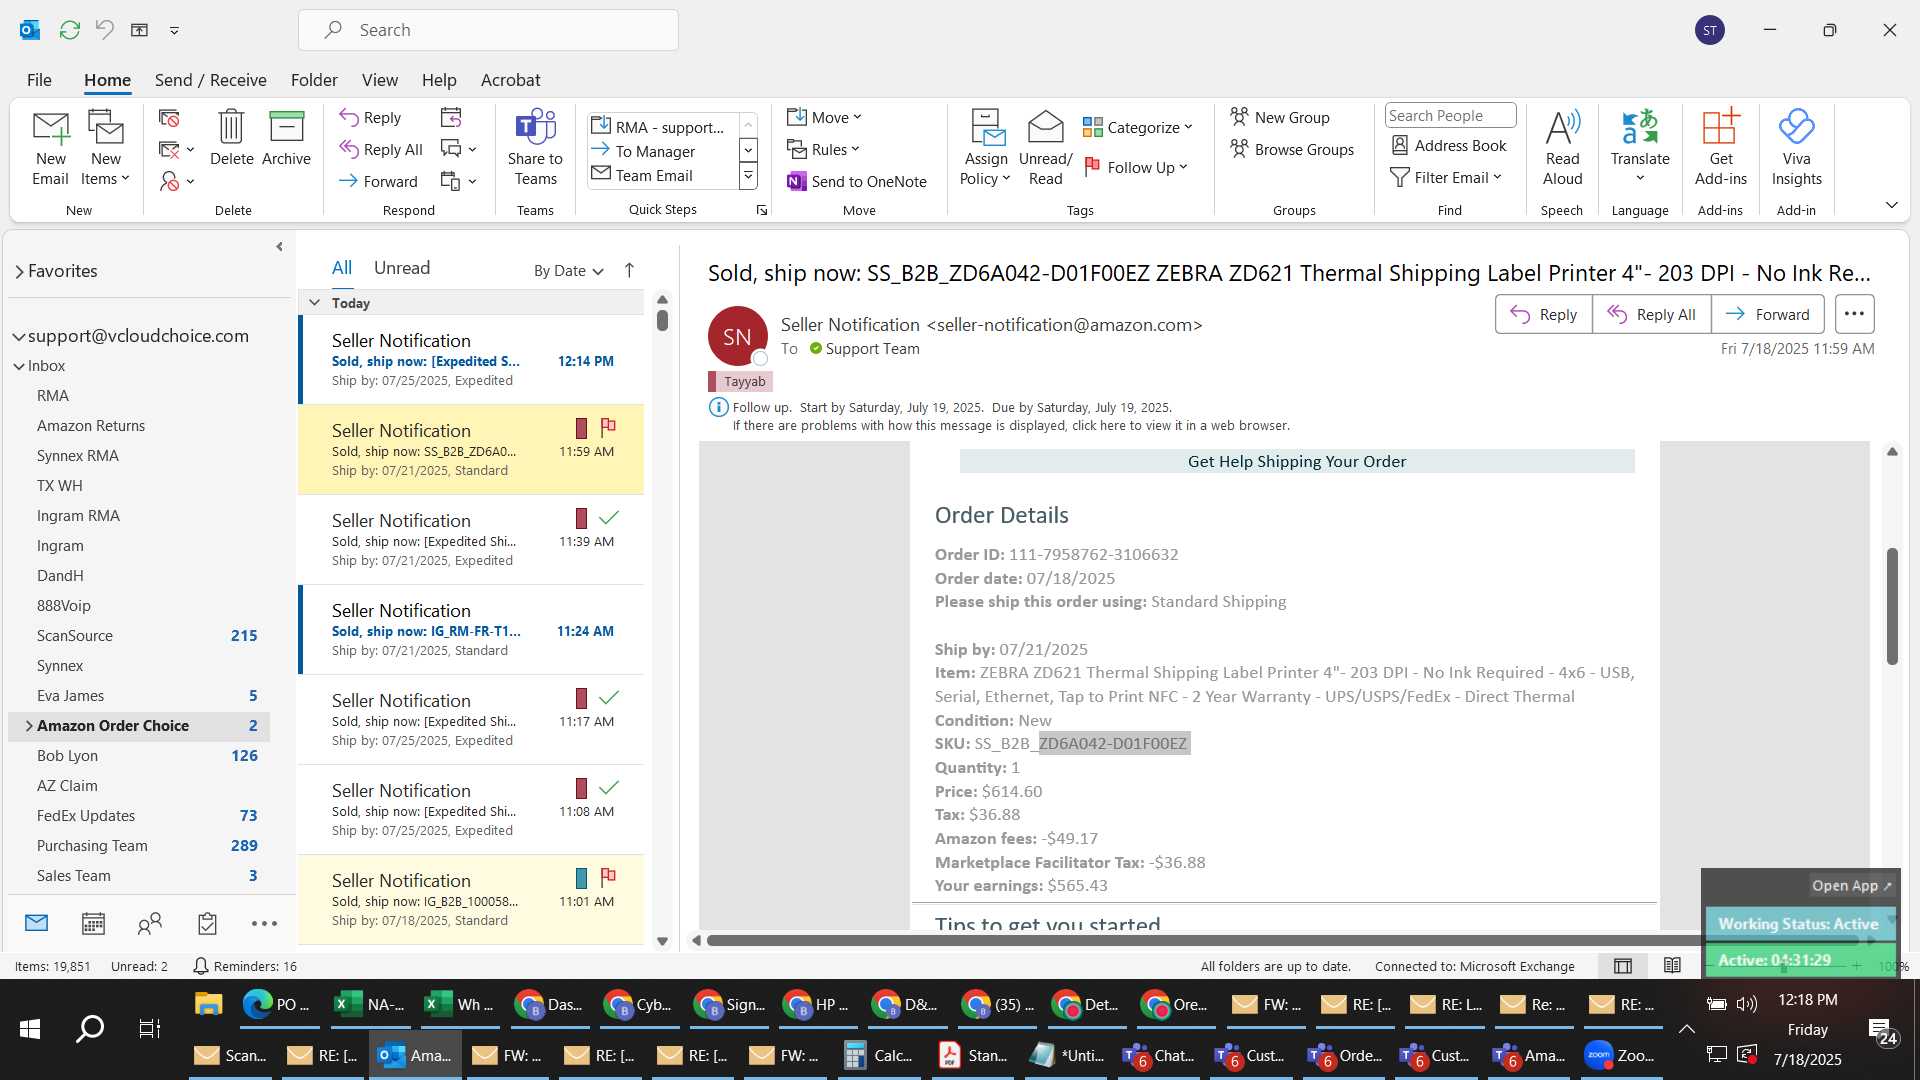Toggle completed checkmark on 11:17 AM message
1920x1080 pixels.
[608, 698]
